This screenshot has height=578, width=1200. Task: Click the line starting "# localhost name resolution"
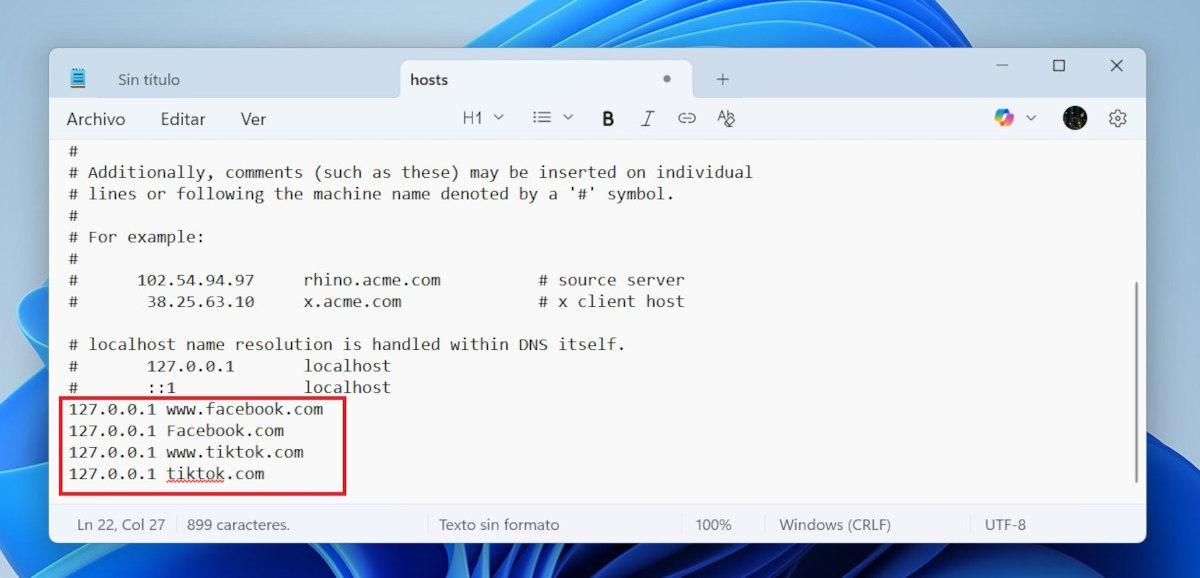(347, 344)
